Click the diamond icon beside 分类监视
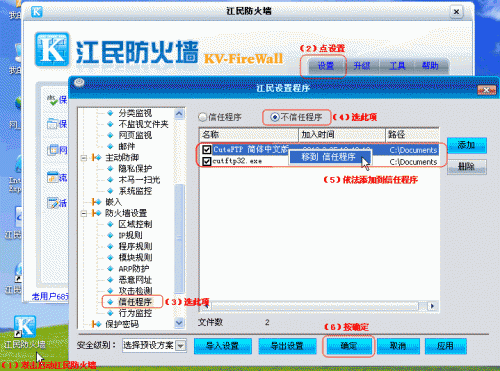 pos(110,113)
